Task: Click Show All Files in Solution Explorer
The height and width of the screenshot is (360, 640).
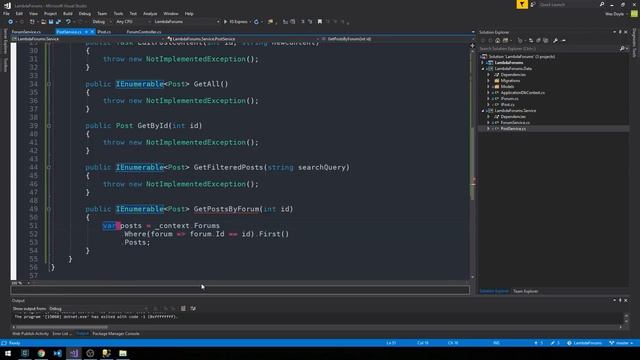Action: pyautogui.click(x=546, y=40)
